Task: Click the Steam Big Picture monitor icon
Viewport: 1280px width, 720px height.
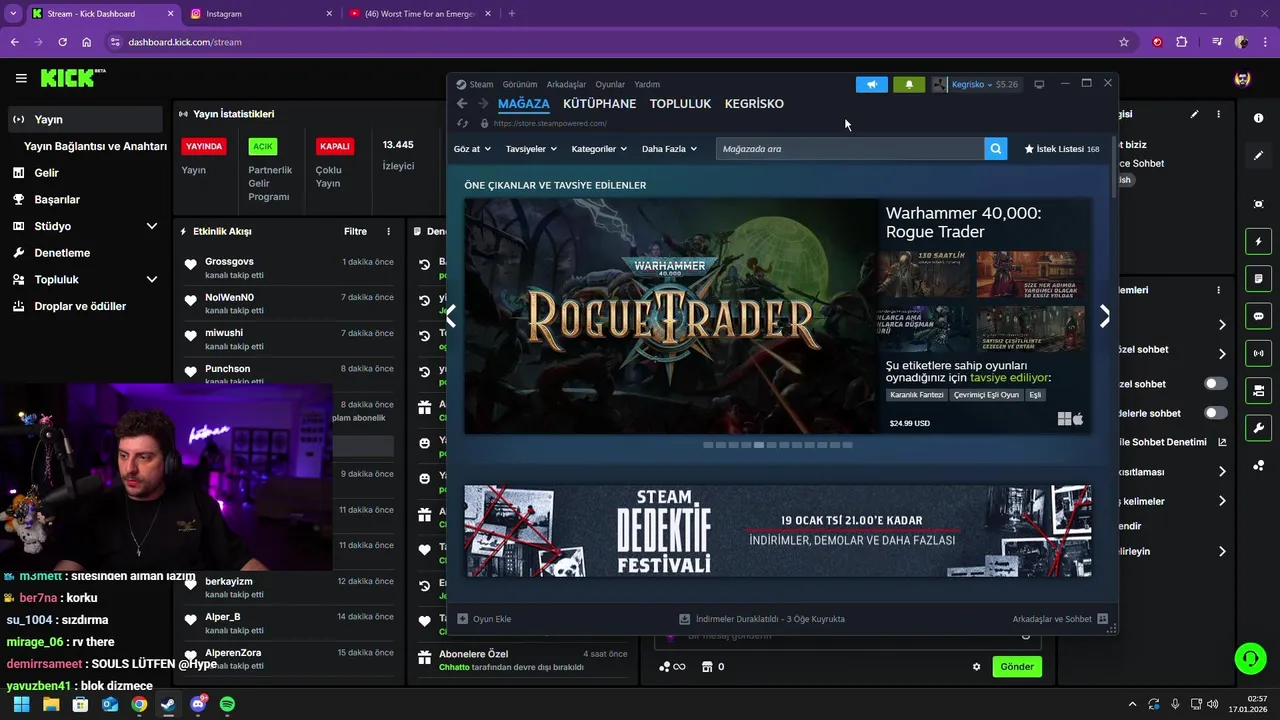Action: pos(1039,84)
